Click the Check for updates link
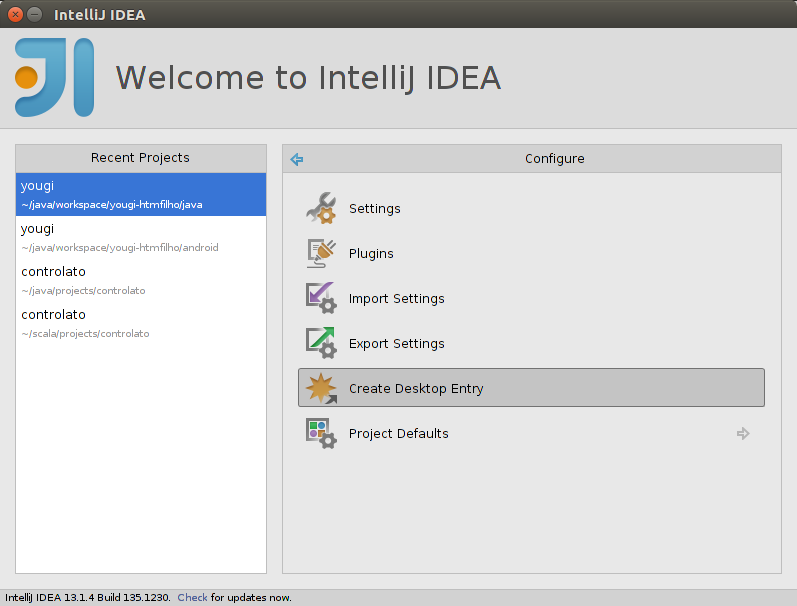 (x=192, y=597)
